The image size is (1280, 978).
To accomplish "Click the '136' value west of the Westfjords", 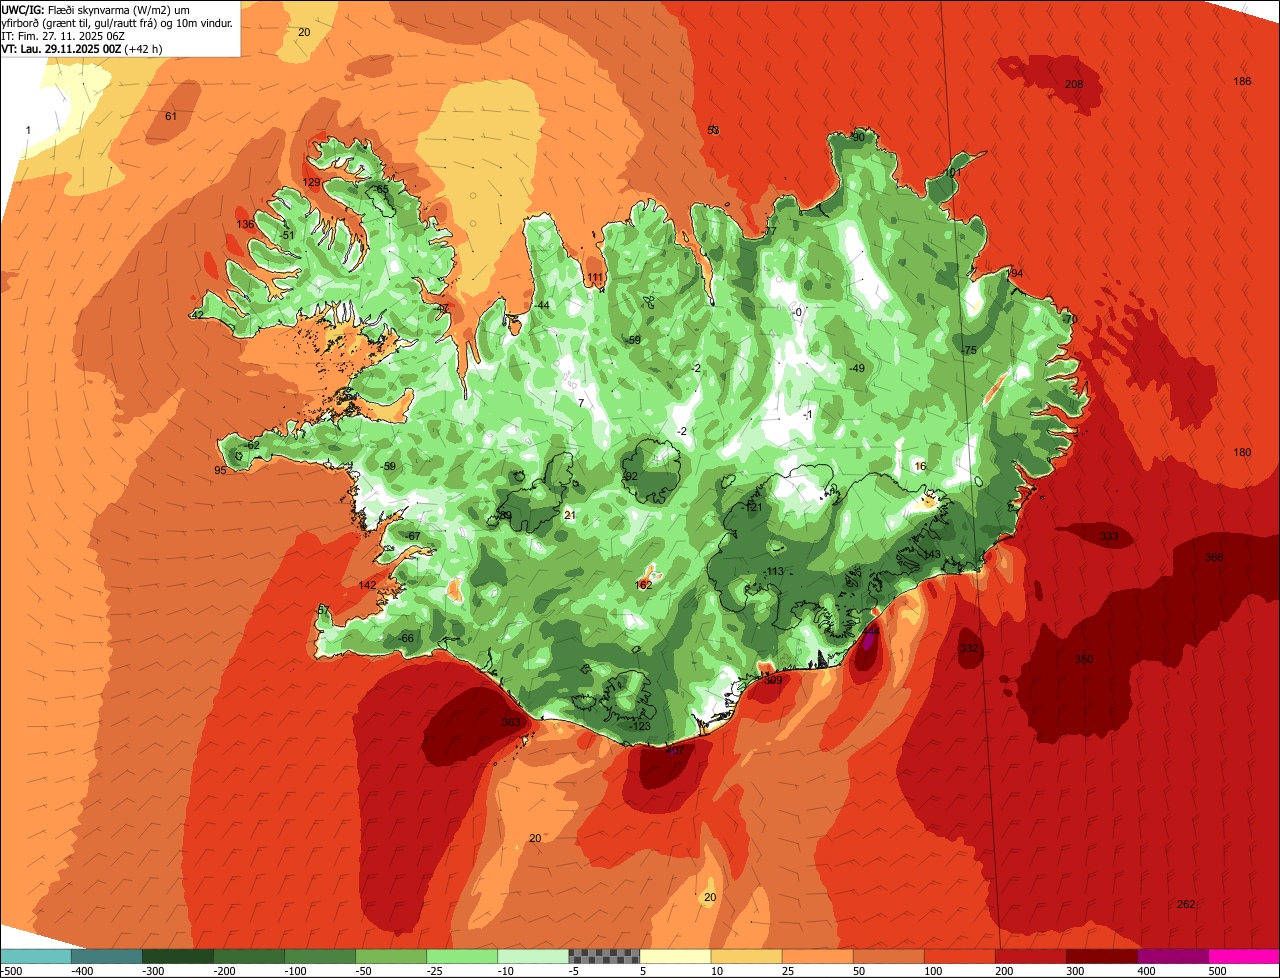I will pos(245,224).
